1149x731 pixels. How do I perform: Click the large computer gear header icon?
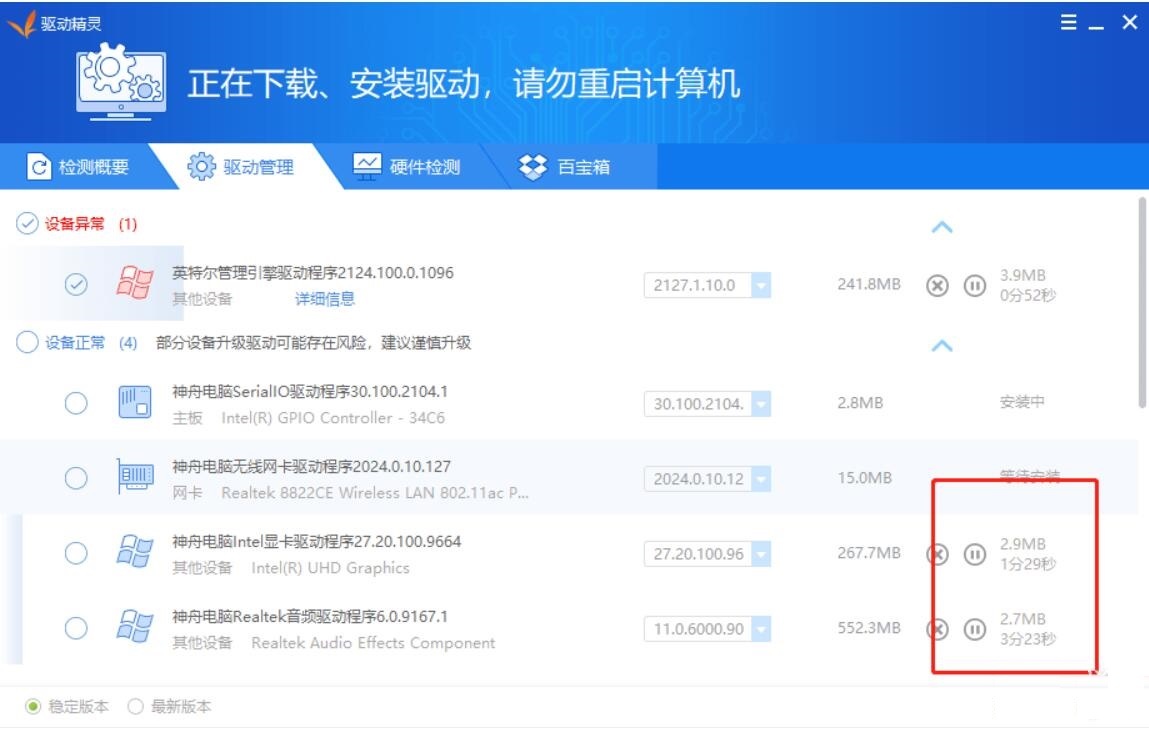pos(121,82)
